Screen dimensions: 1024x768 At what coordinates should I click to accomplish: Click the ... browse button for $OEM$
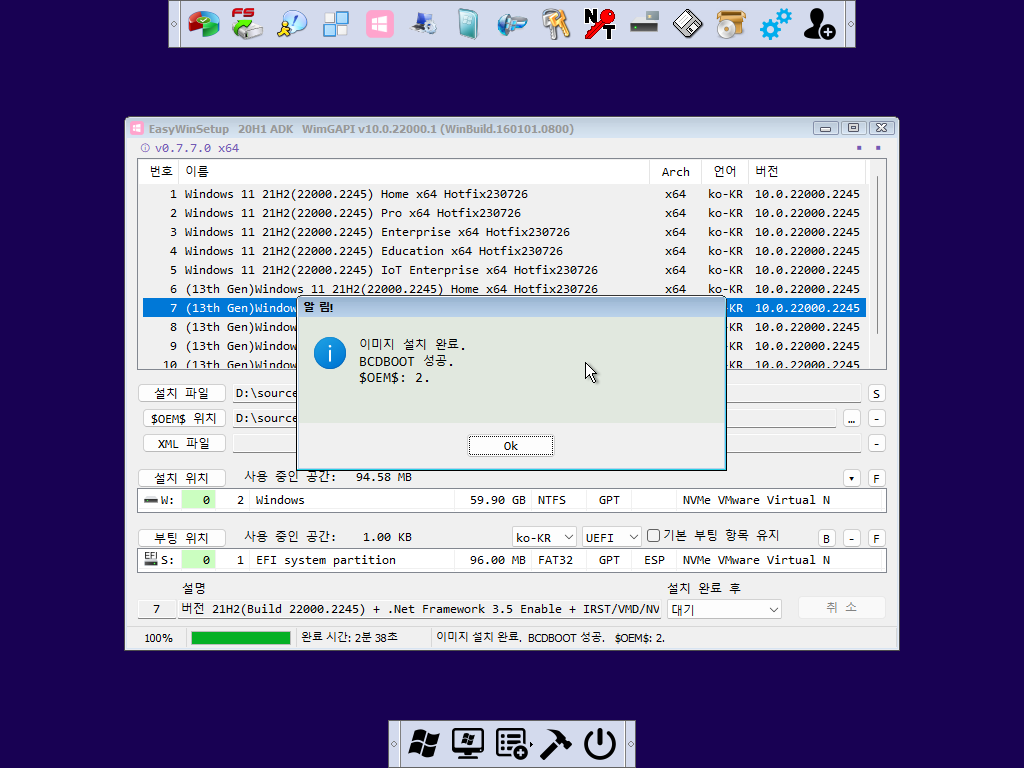(x=852, y=419)
